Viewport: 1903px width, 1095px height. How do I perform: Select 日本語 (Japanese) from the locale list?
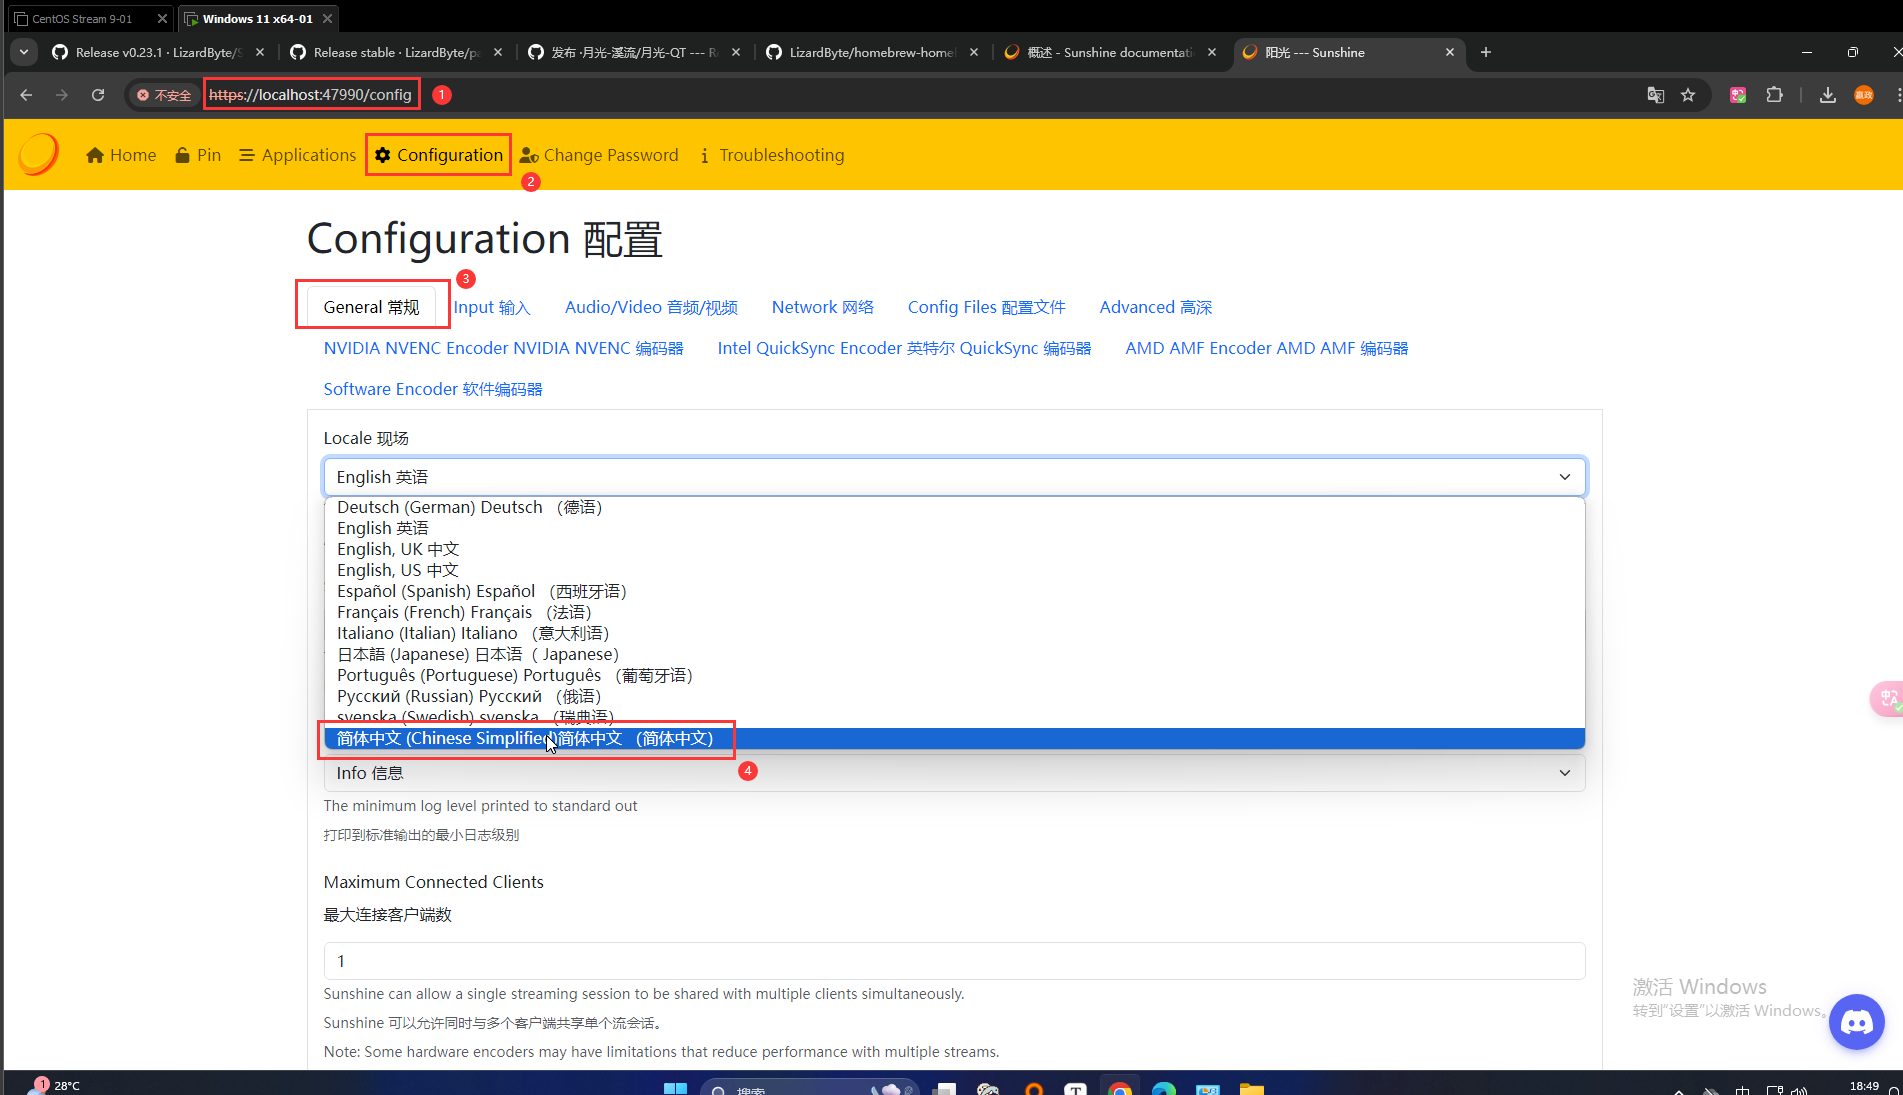click(x=955, y=654)
